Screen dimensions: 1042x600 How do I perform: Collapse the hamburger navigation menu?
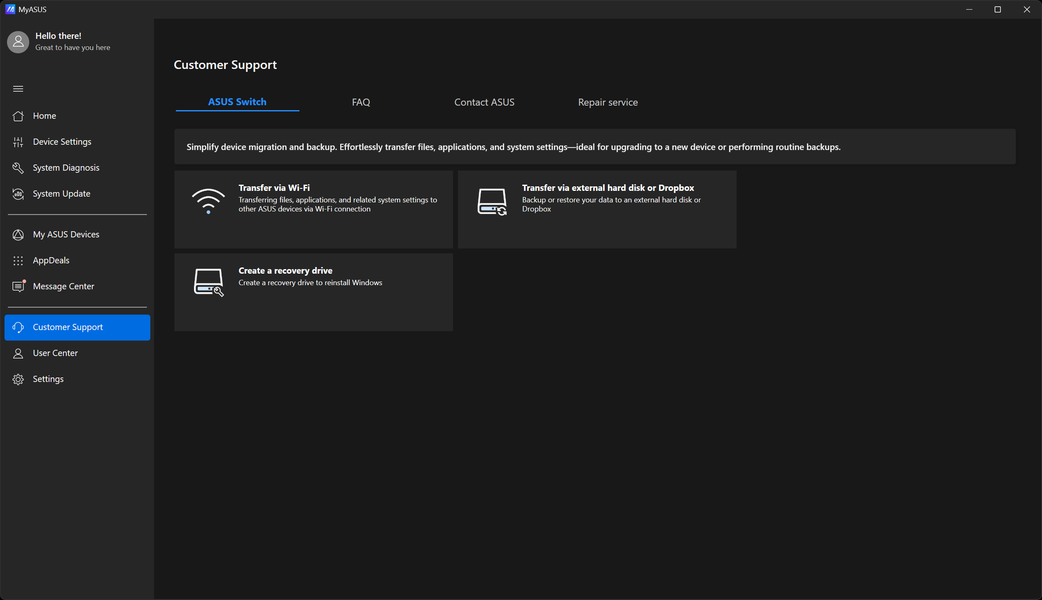[18, 89]
